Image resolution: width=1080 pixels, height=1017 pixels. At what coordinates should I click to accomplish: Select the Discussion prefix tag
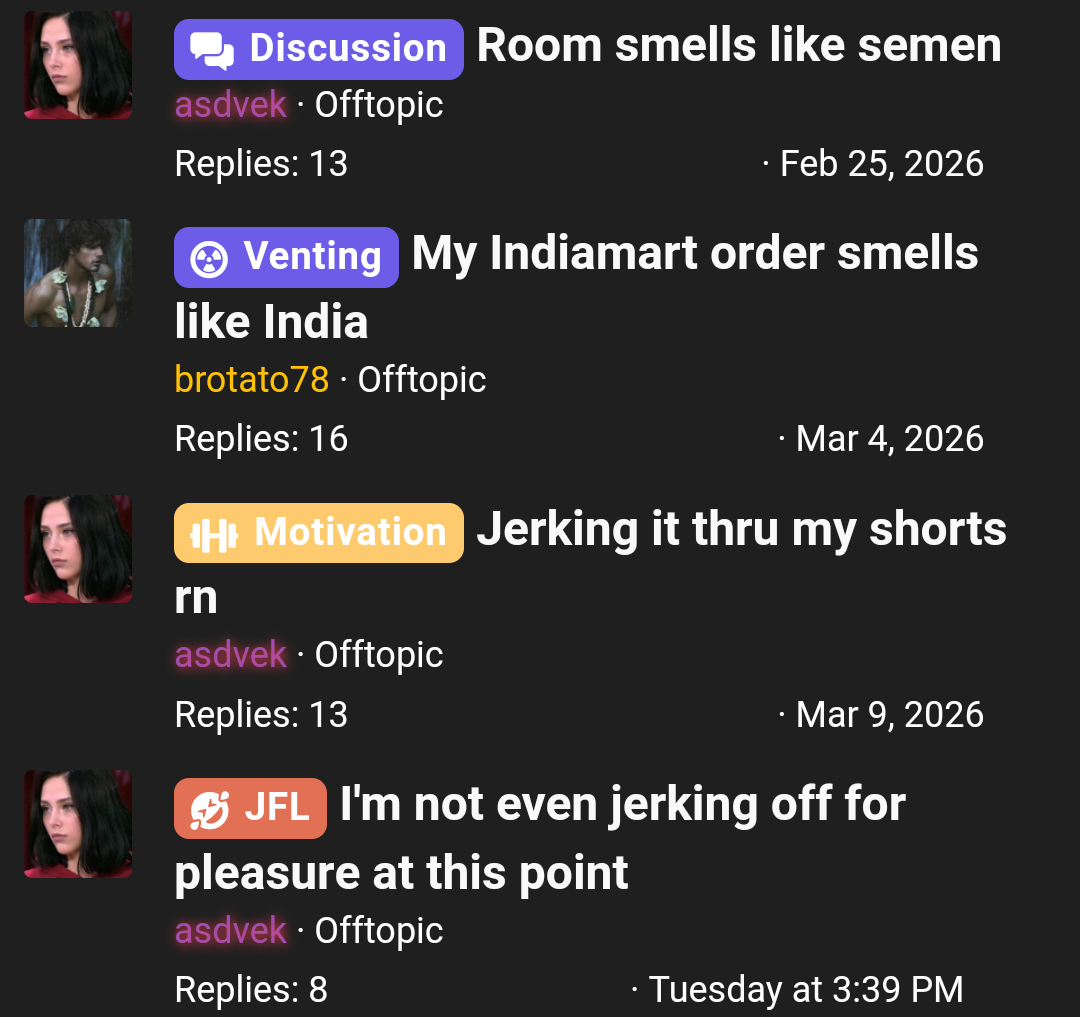tap(319, 50)
